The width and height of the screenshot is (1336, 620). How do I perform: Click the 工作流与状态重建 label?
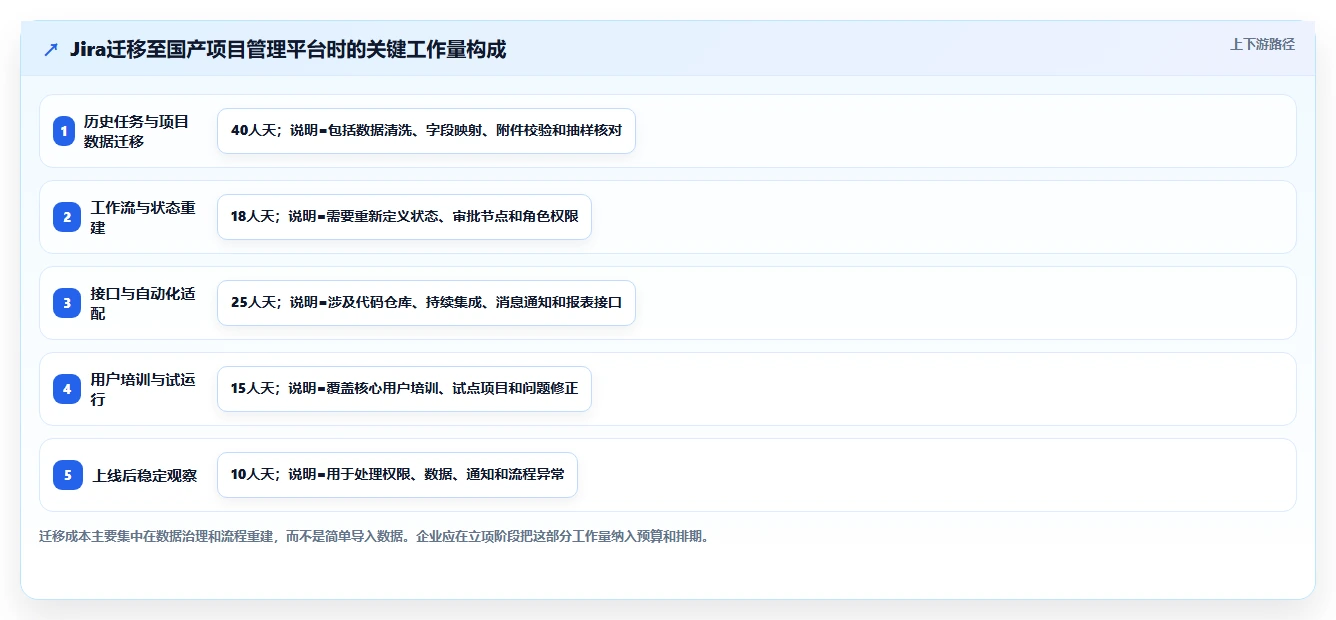[143, 217]
